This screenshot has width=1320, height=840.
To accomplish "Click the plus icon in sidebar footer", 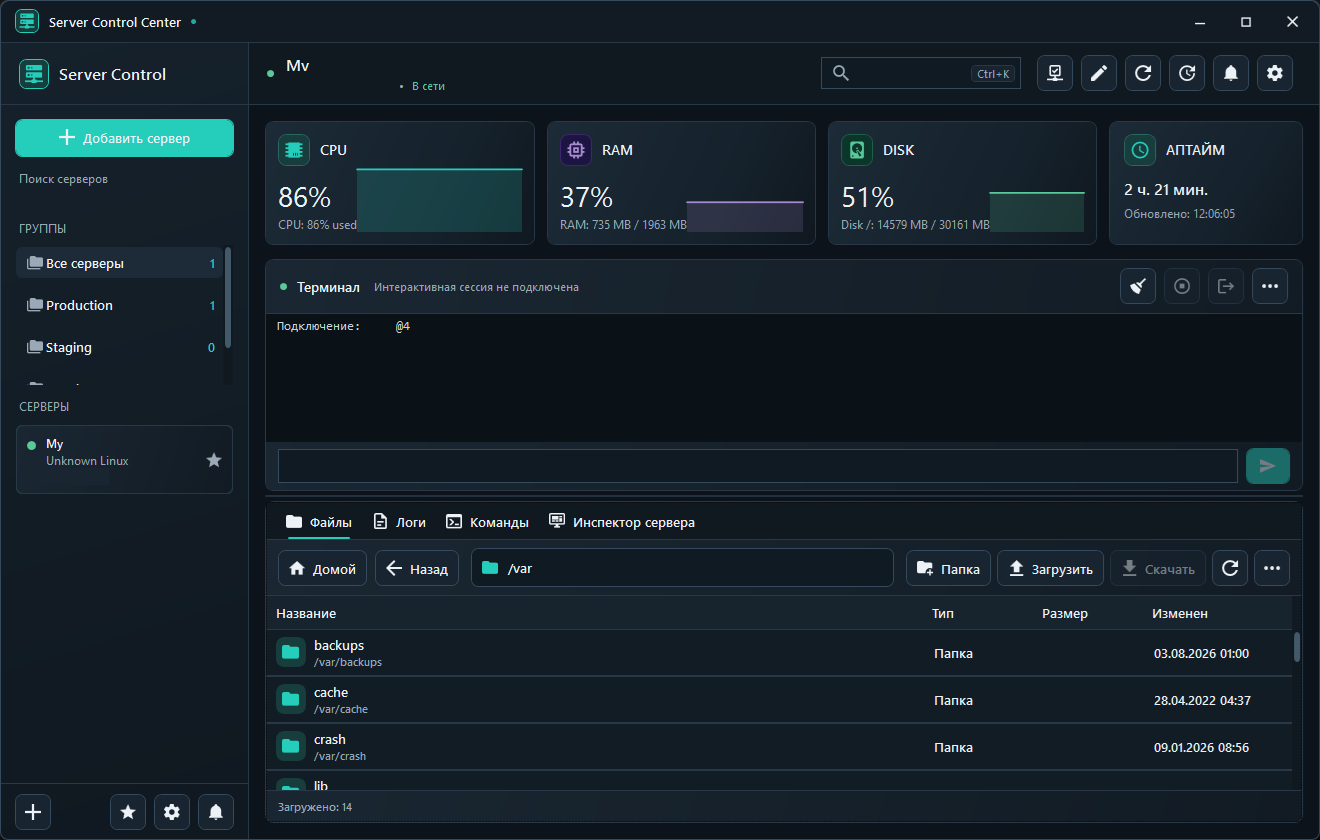I will click(x=33, y=812).
